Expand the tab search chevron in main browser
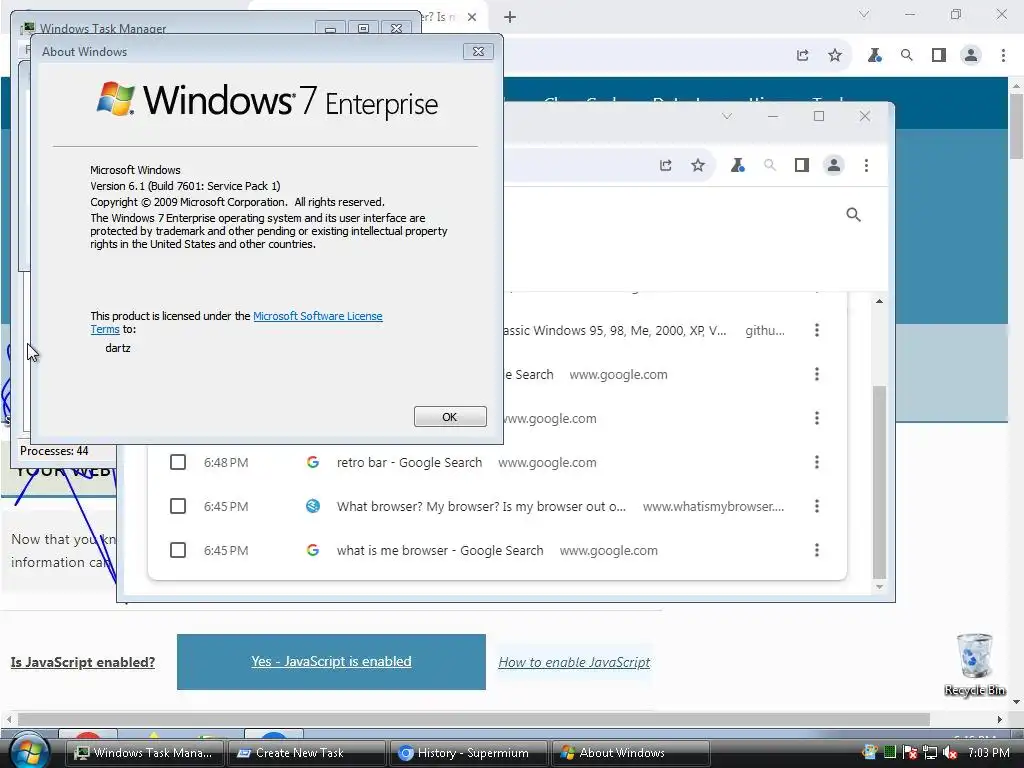 864,14
